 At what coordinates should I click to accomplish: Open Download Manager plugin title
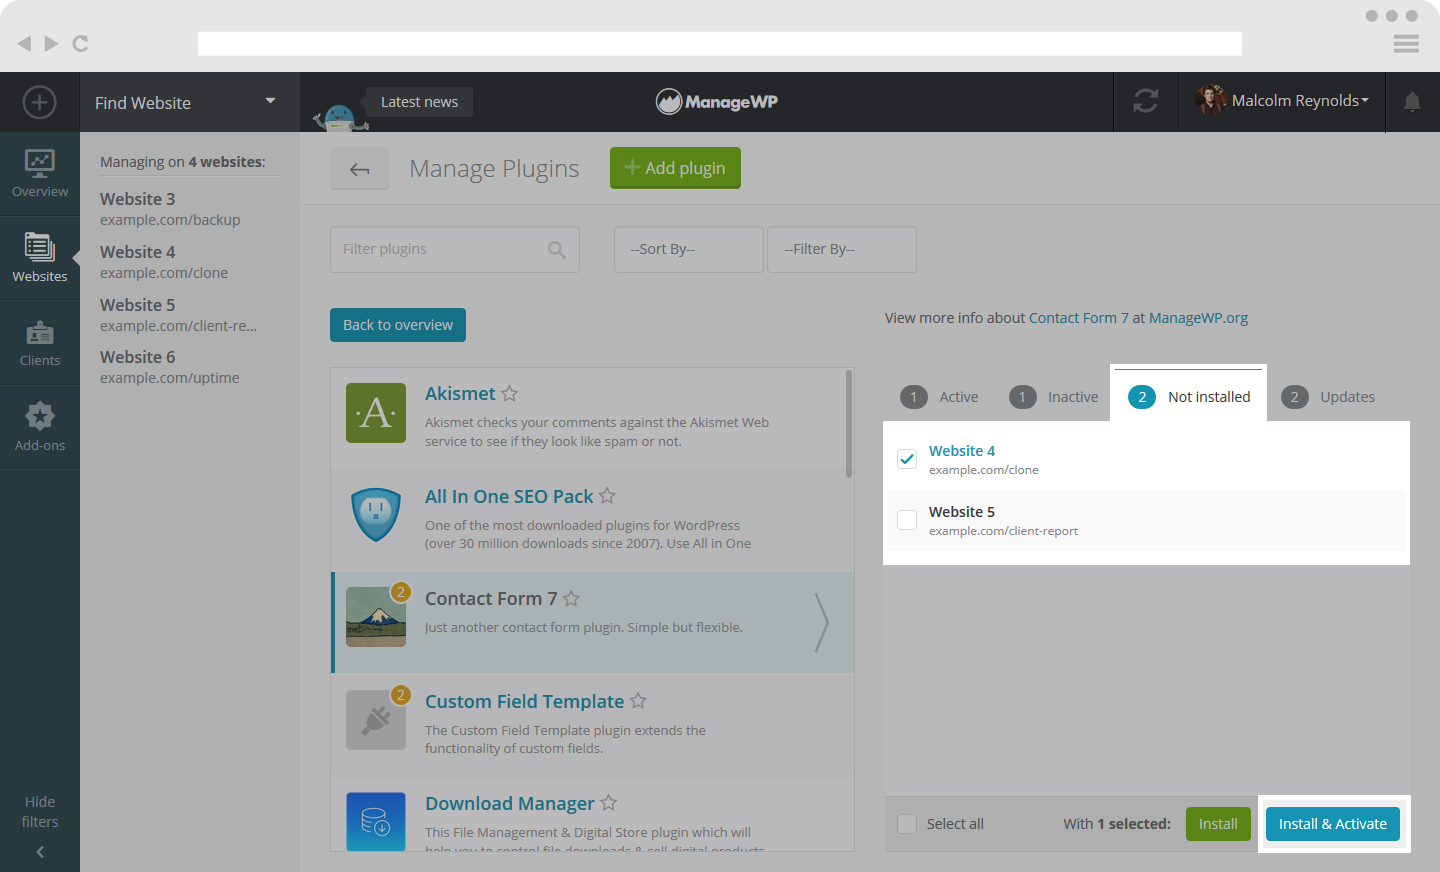click(510, 804)
